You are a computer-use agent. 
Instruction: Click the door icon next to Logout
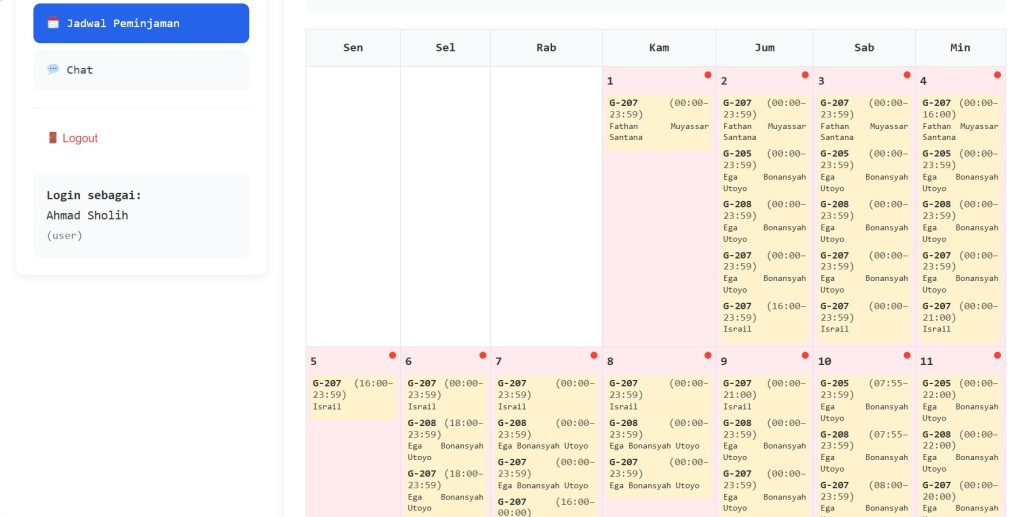(53, 138)
